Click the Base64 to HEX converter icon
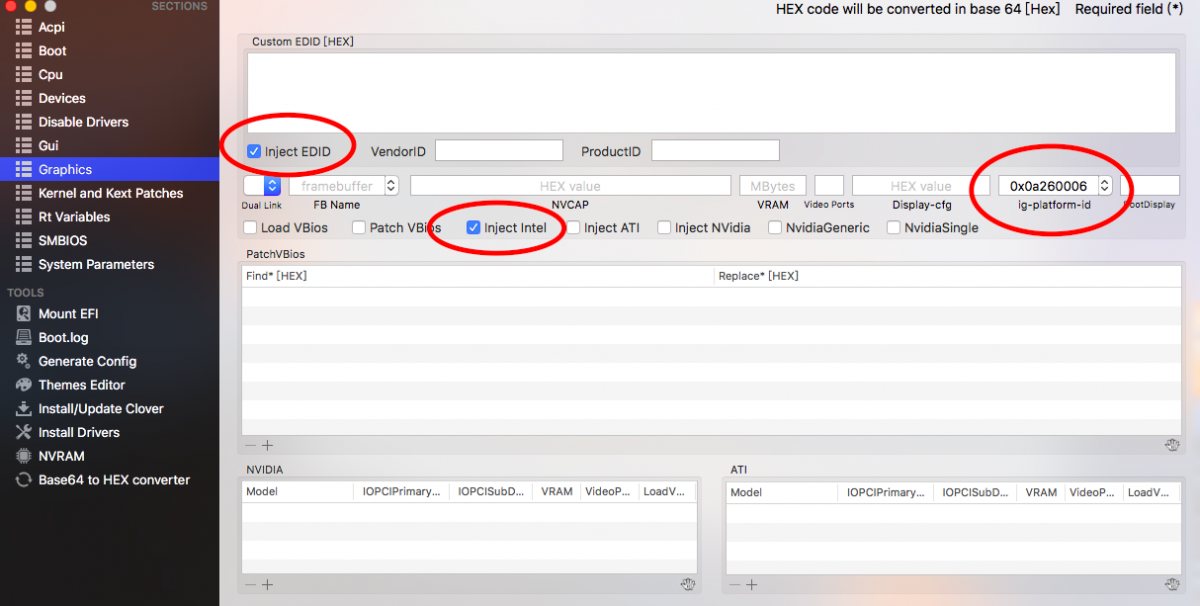1200x606 pixels. [23, 480]
